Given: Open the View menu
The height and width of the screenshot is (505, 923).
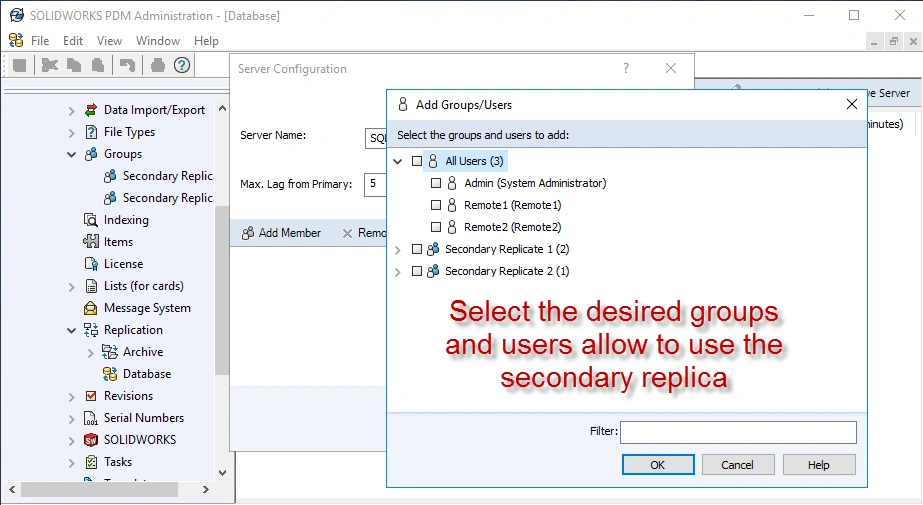Looking at the screenshot, I should tap(109, 41).
